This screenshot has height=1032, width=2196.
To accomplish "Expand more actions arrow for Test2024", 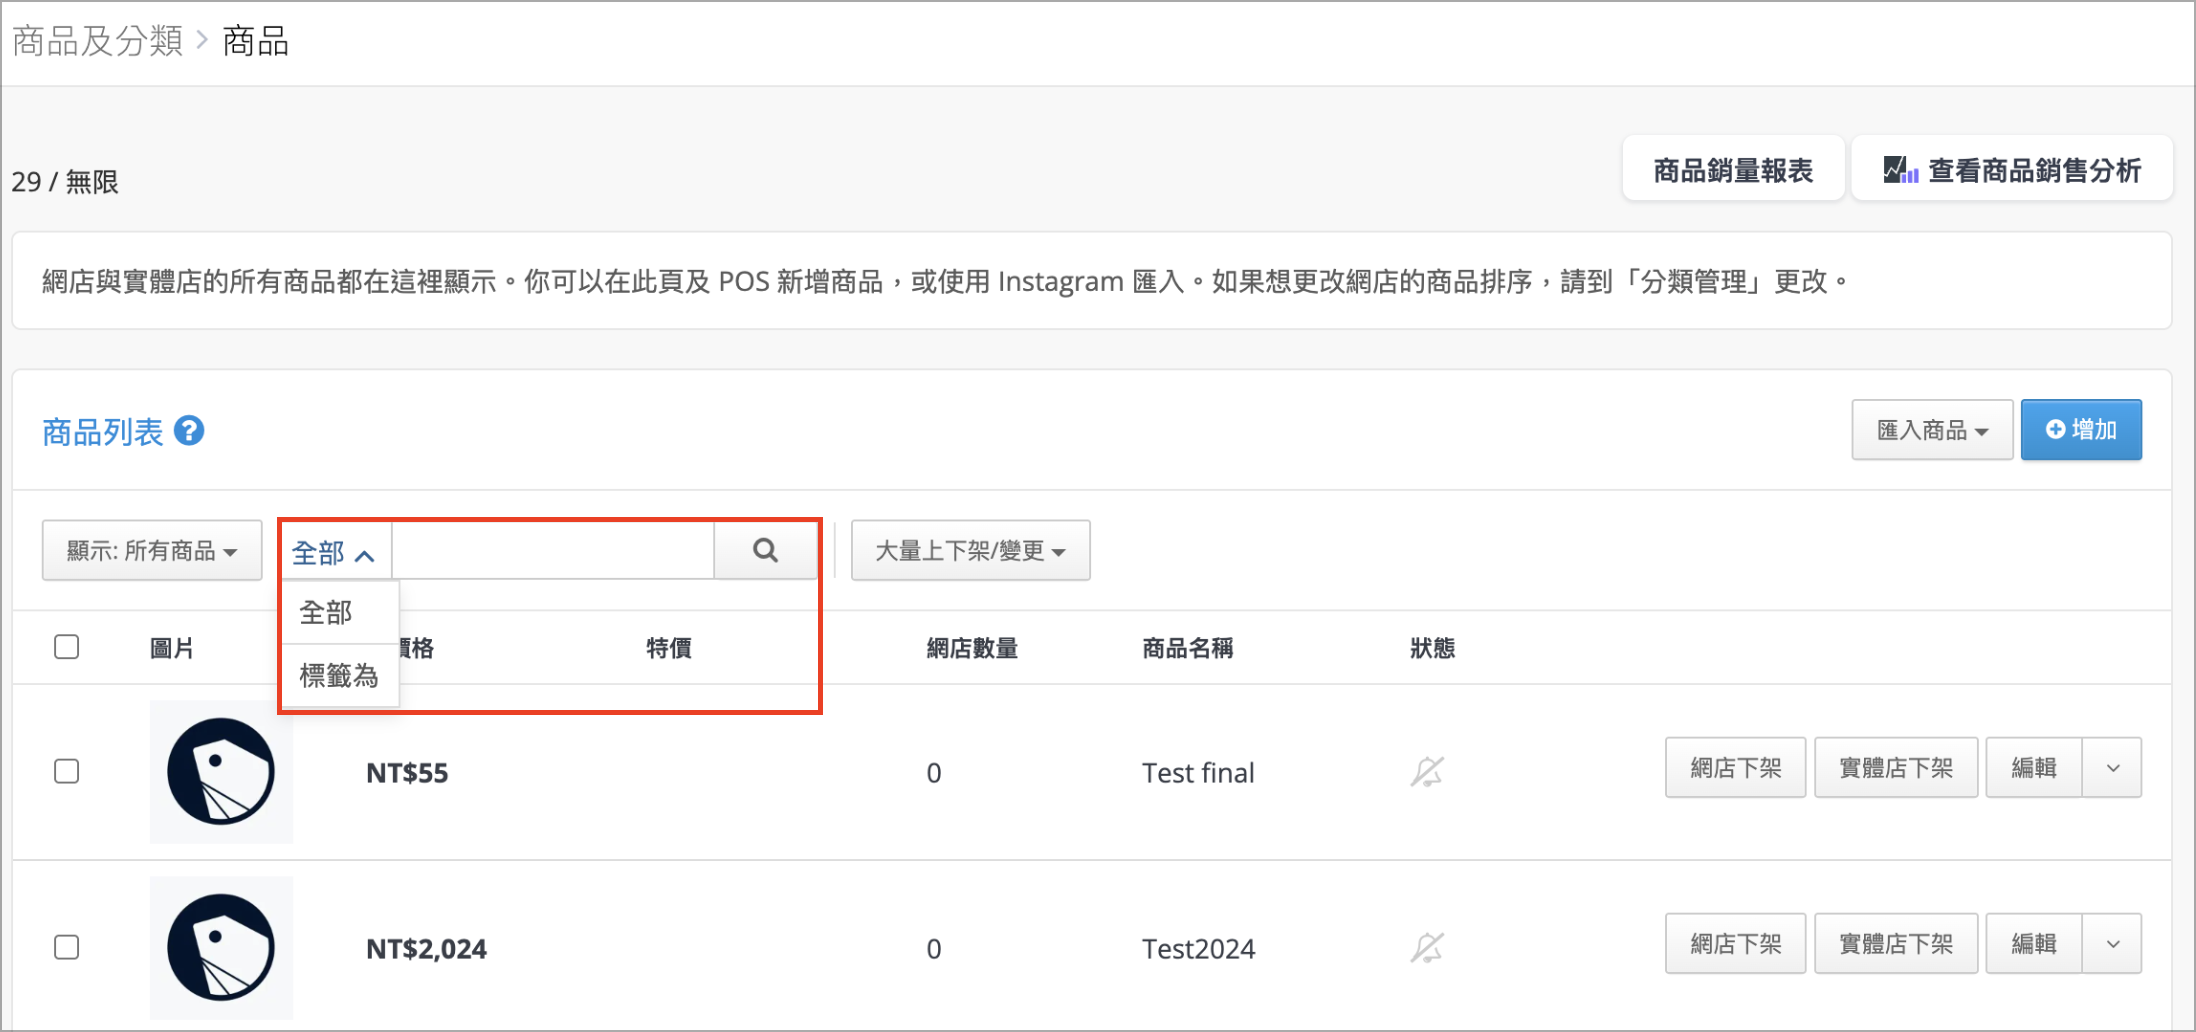I will tap(2112, 943).
